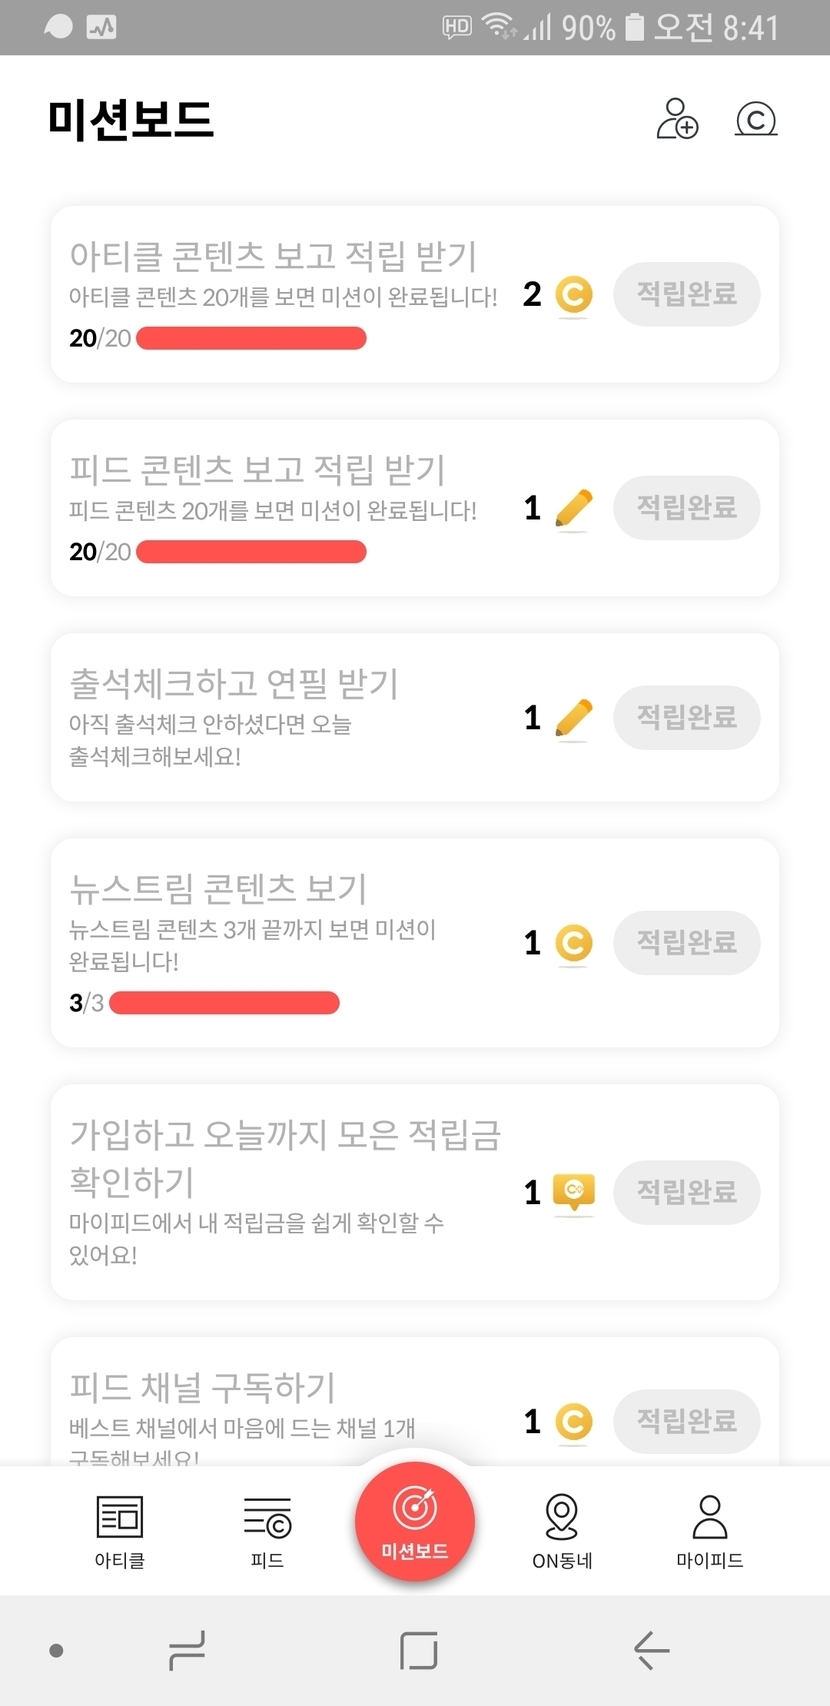Tap coin reward icon on 뉴스트림 mission
Viewport: 830px width, 1706px height.
click(574, 943)
